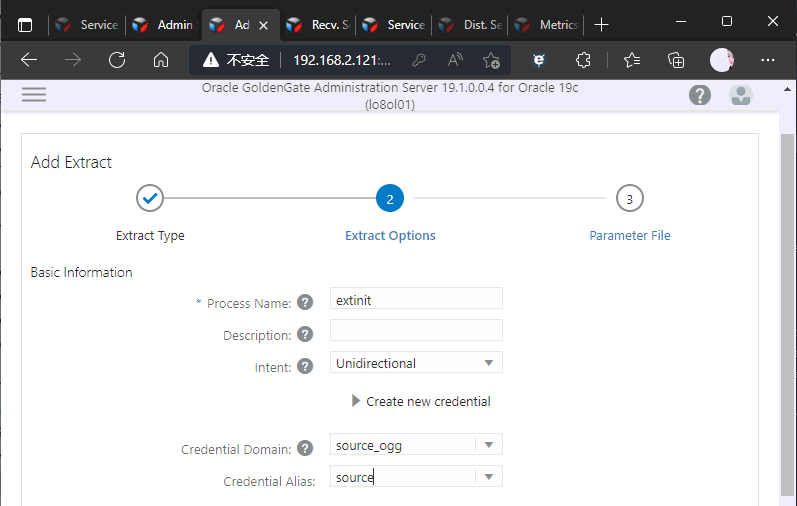The height and width of the screenshot is (506, 797).
Task: Click help icon beside Intent field
Action: click(x=305, y=366)
